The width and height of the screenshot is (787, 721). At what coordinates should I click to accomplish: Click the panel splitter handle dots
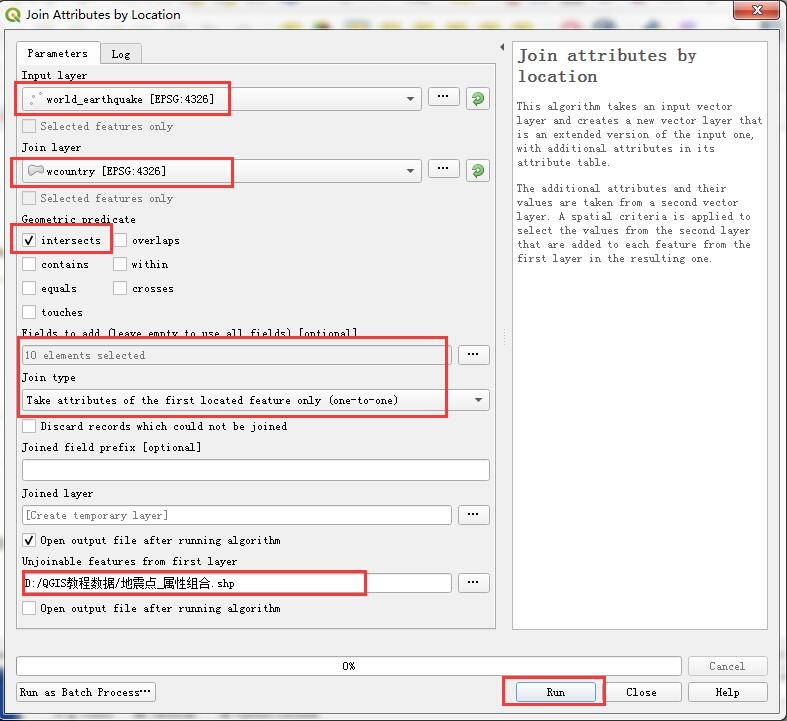click(504, 337)
